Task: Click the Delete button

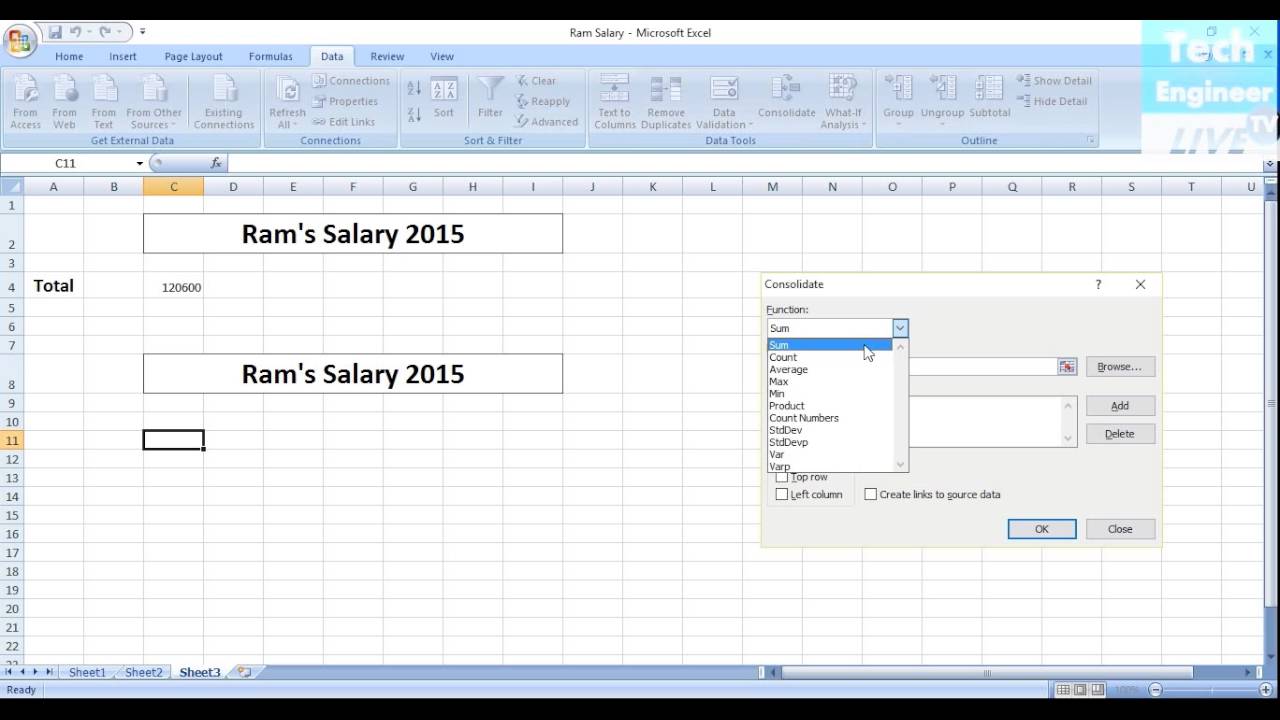Action: (1119, 434)
